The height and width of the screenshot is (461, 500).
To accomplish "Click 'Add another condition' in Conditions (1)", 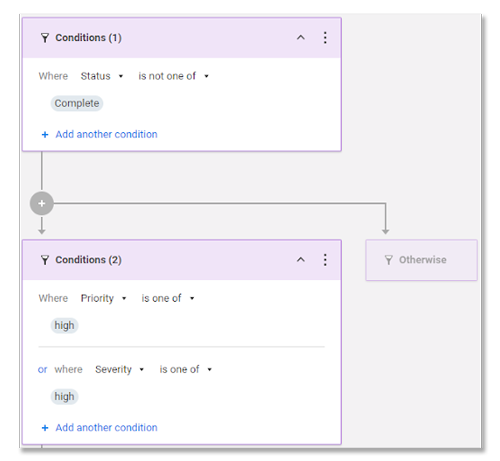I will tap(106, 134).
